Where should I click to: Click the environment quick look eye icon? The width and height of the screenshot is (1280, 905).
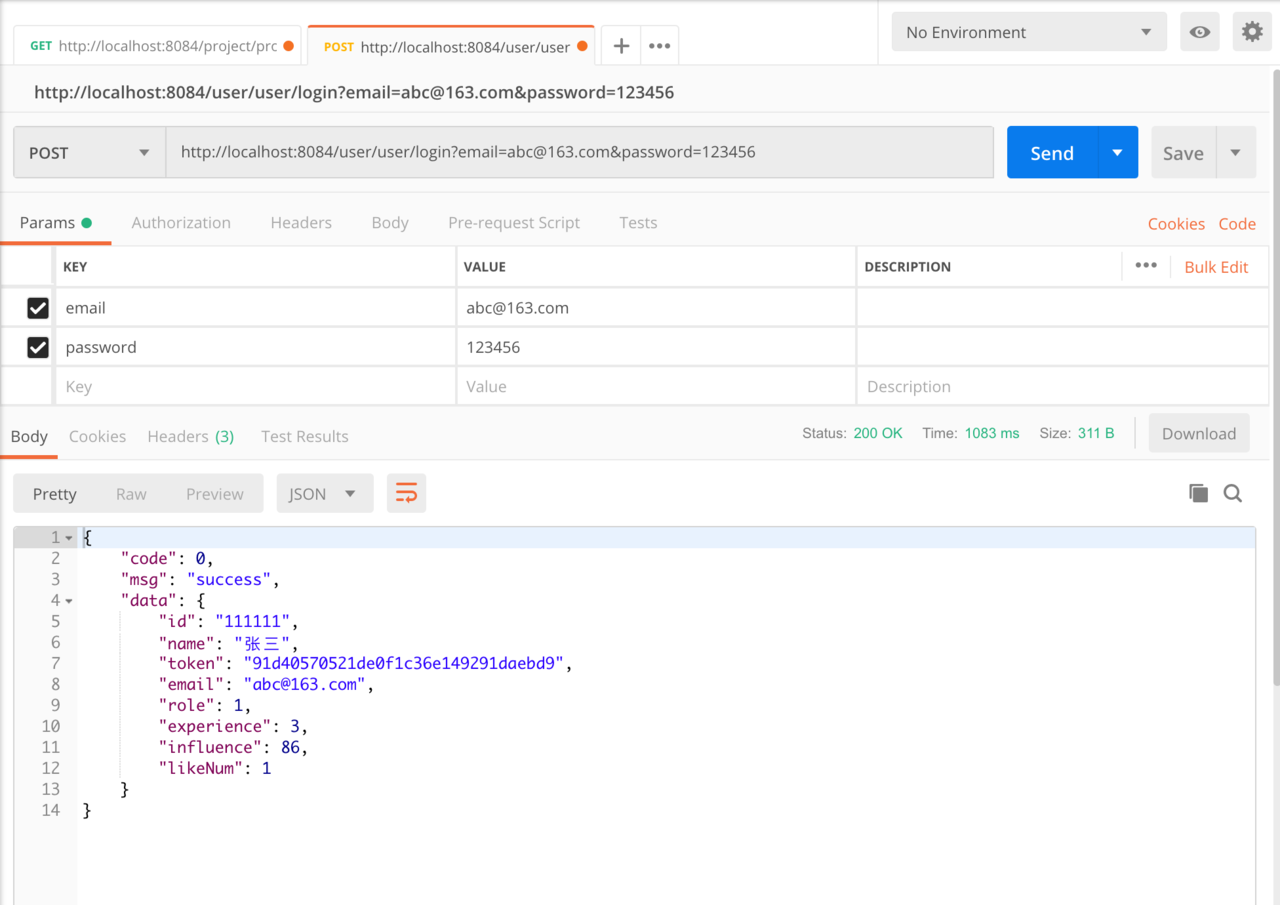pos(1200,32)
